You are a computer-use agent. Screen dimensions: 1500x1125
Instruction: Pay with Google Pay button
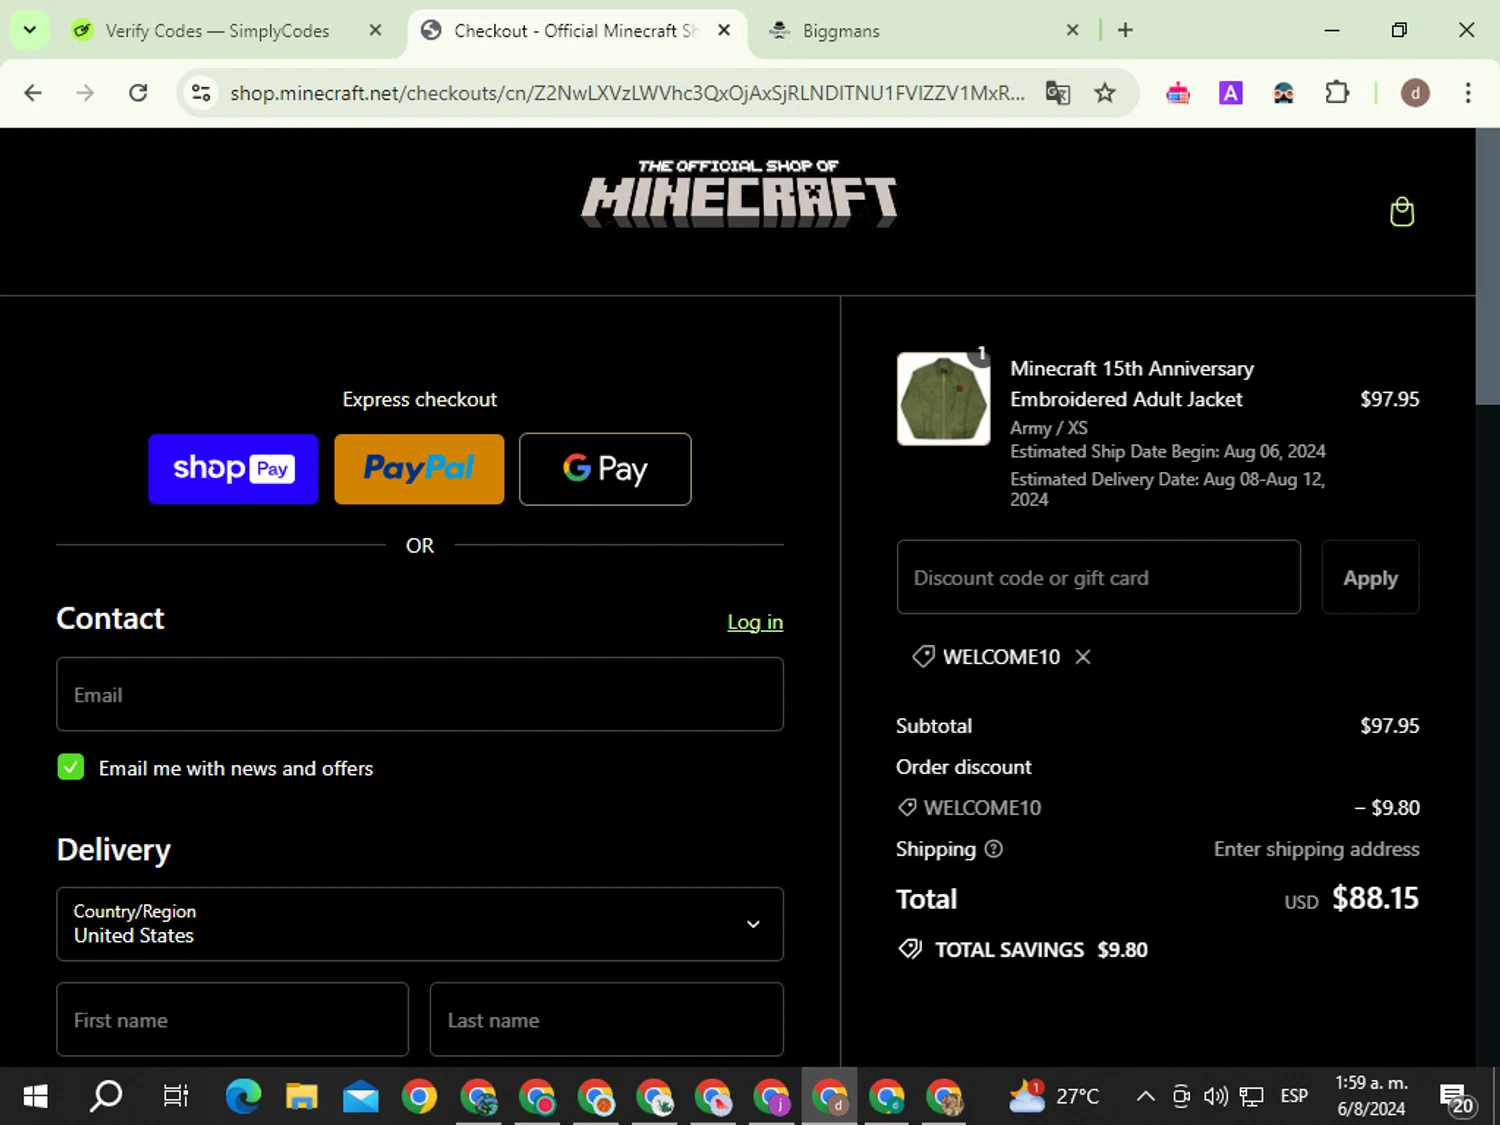click(x=605, y=469)
